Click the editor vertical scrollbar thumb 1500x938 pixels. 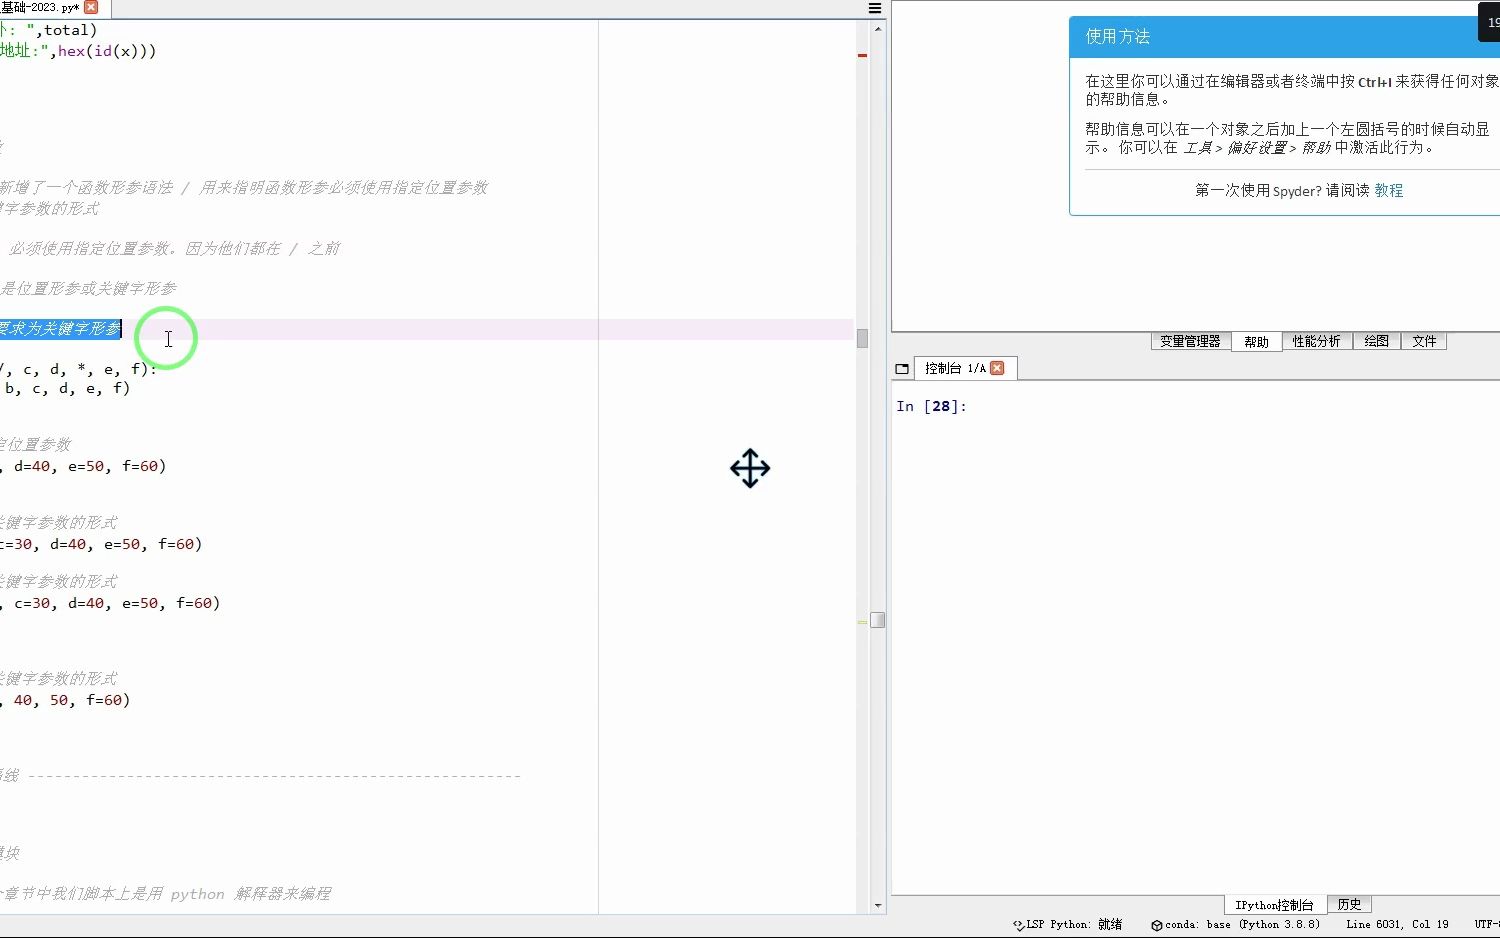click(878, 620)
